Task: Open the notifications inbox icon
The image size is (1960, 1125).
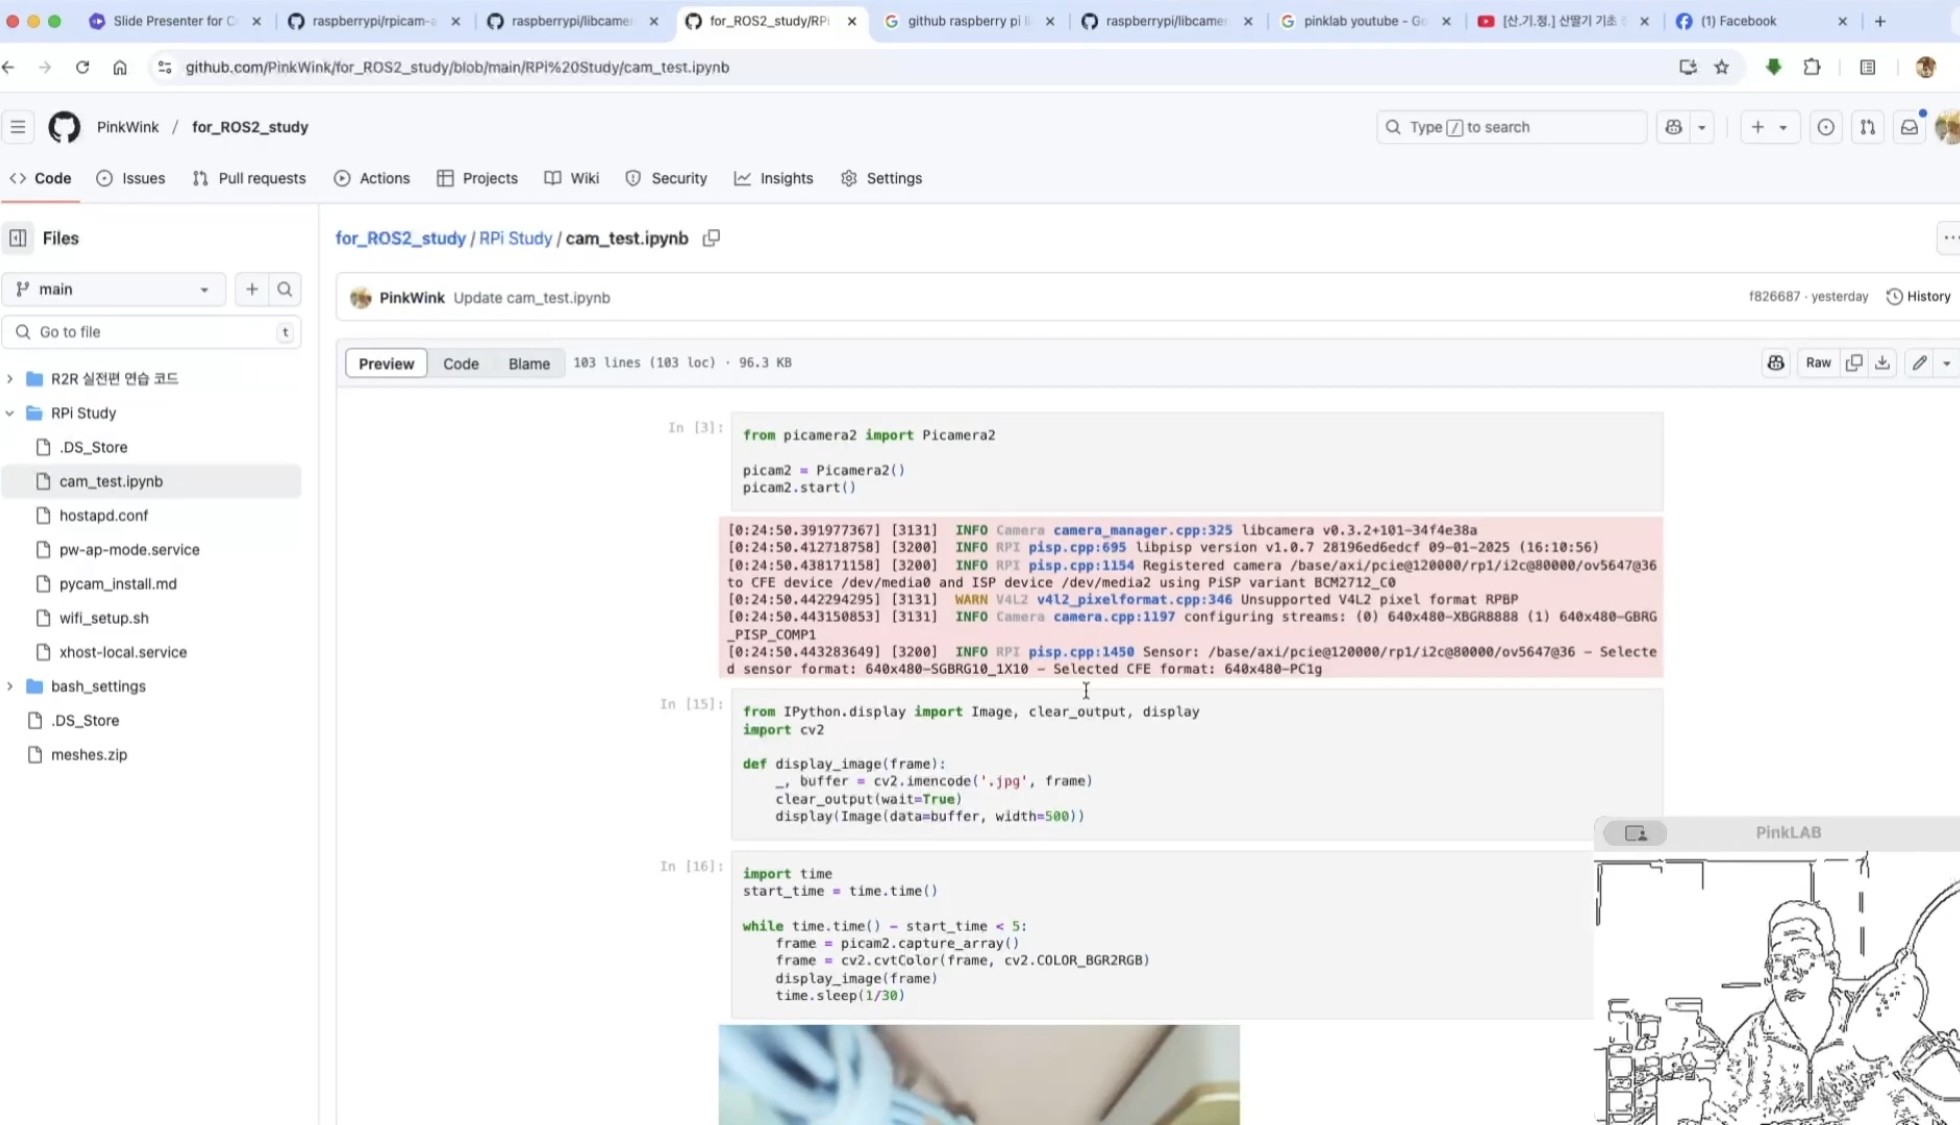Action: (x=1909, y=127)
